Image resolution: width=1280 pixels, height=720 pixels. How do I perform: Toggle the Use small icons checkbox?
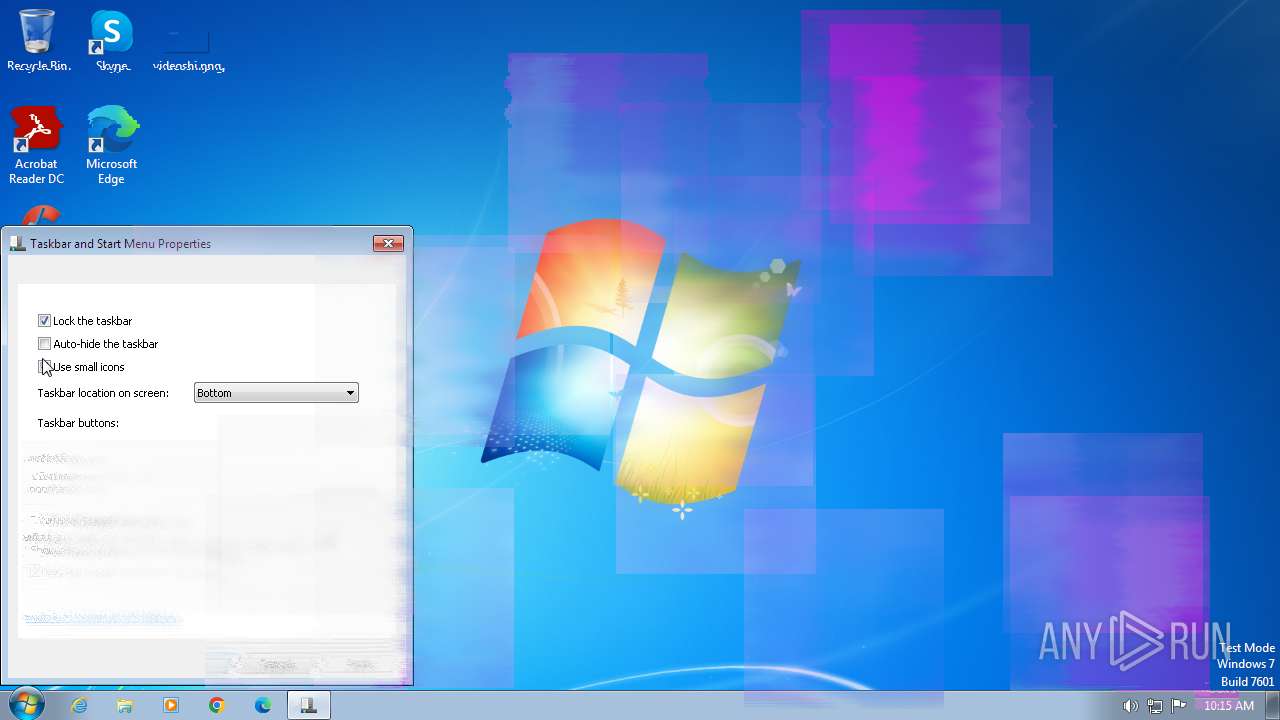coord(44,367)
